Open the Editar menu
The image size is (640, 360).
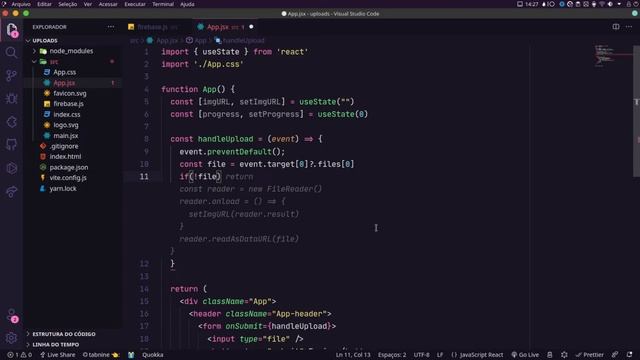click(x=44, y=4)
